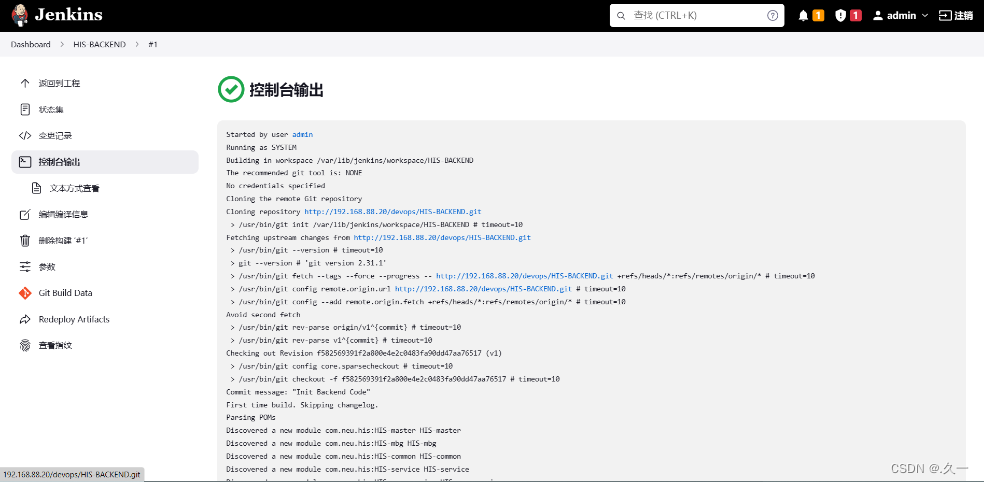
Task: Click 'Checking out Revision' log line
Action: (x=364, y=353)
